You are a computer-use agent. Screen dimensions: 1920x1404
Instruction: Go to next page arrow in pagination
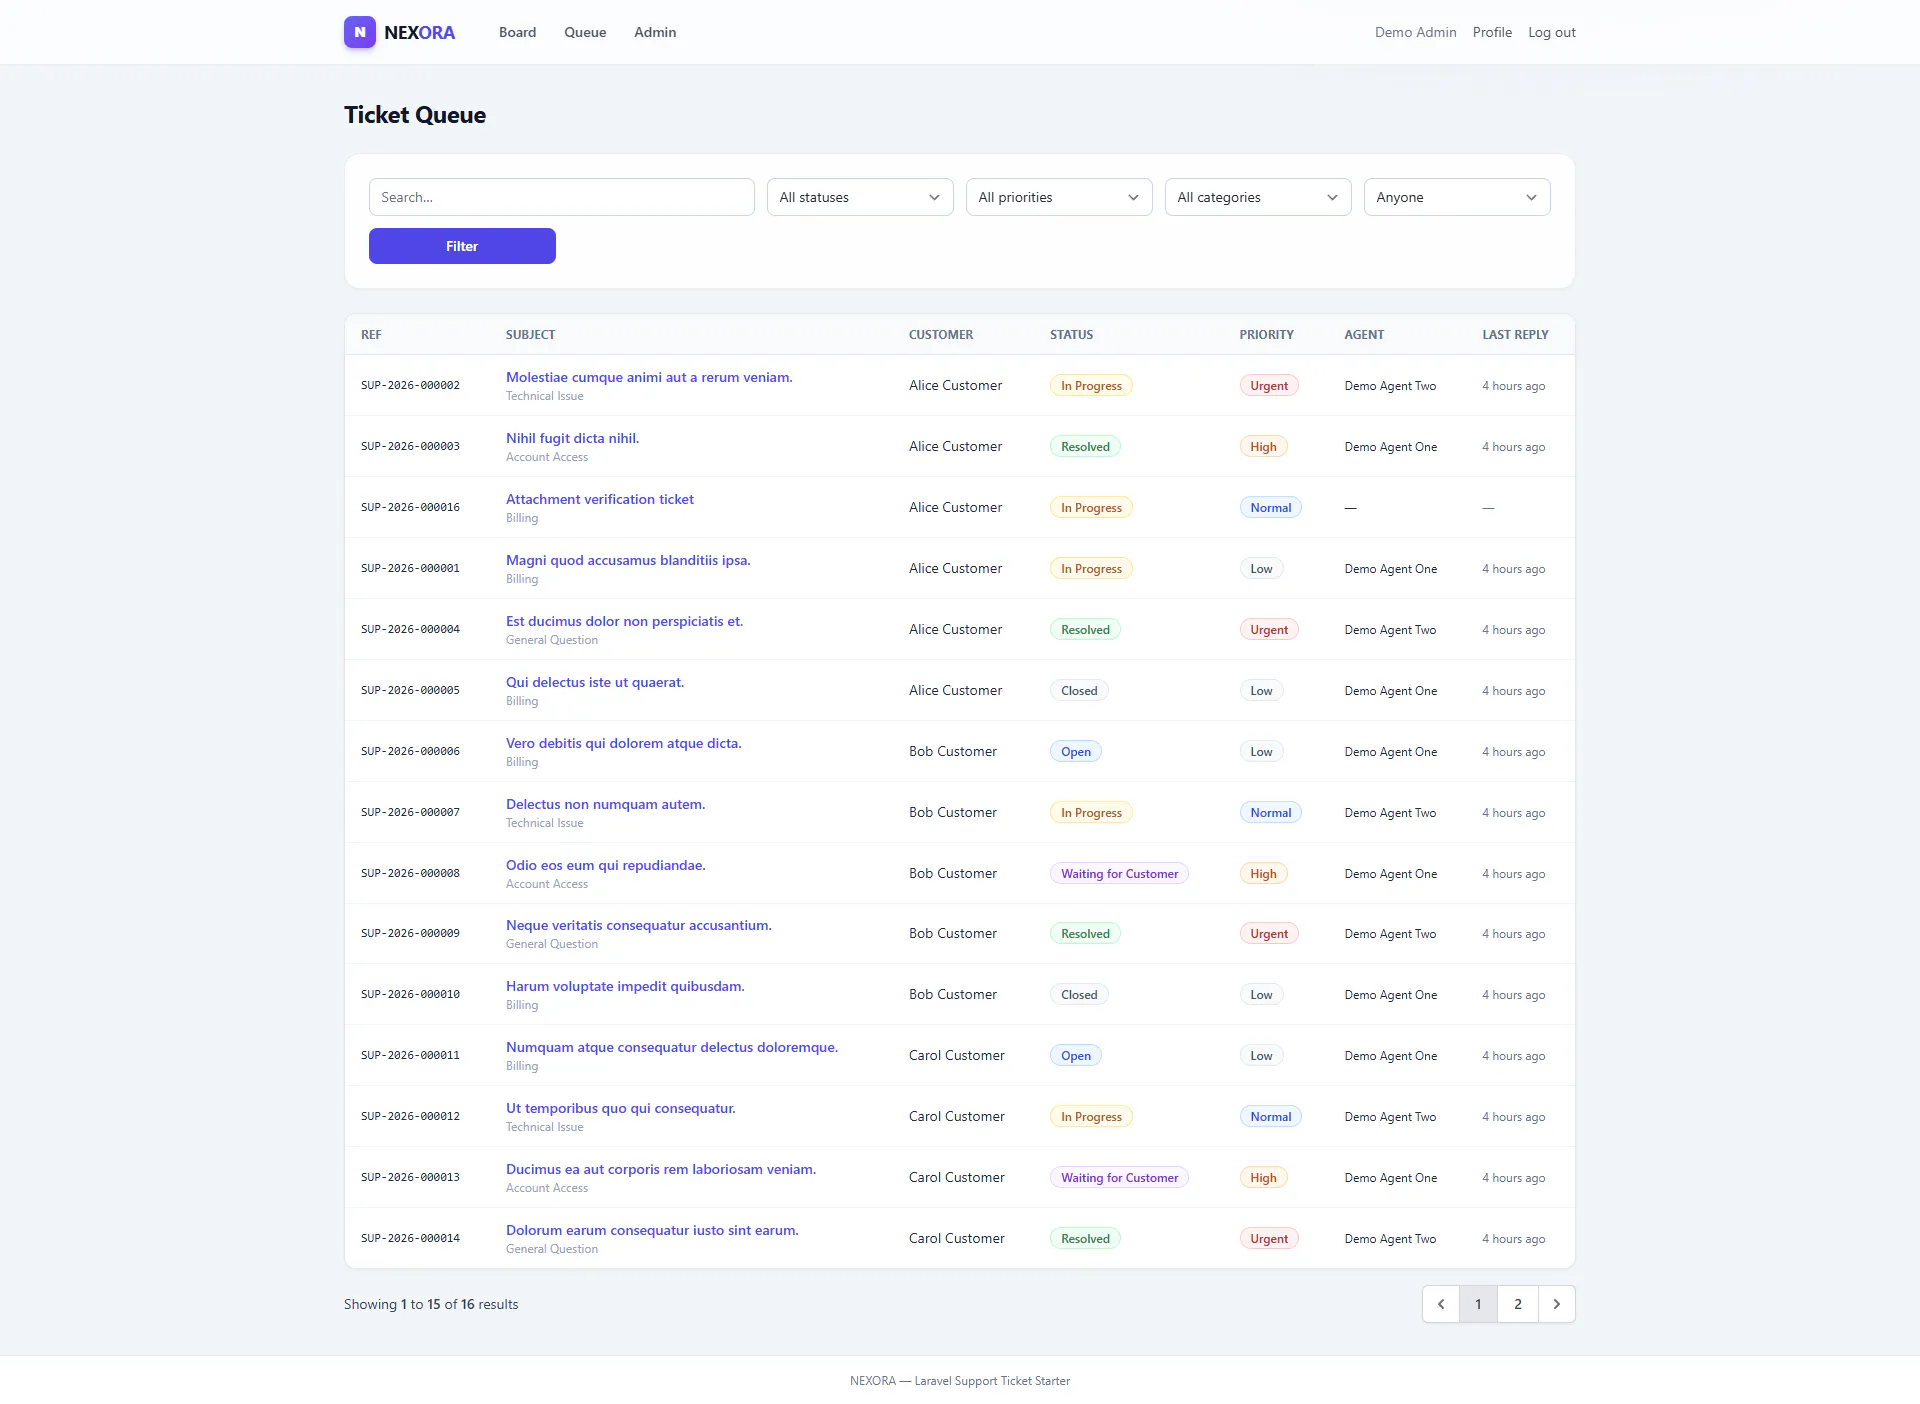tap(1556, 1304)
